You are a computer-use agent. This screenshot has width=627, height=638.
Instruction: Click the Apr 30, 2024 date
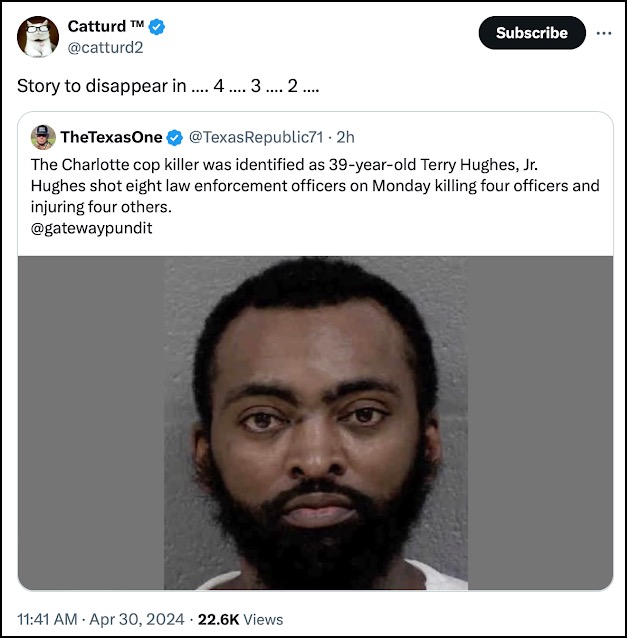(x=138, y=619)
